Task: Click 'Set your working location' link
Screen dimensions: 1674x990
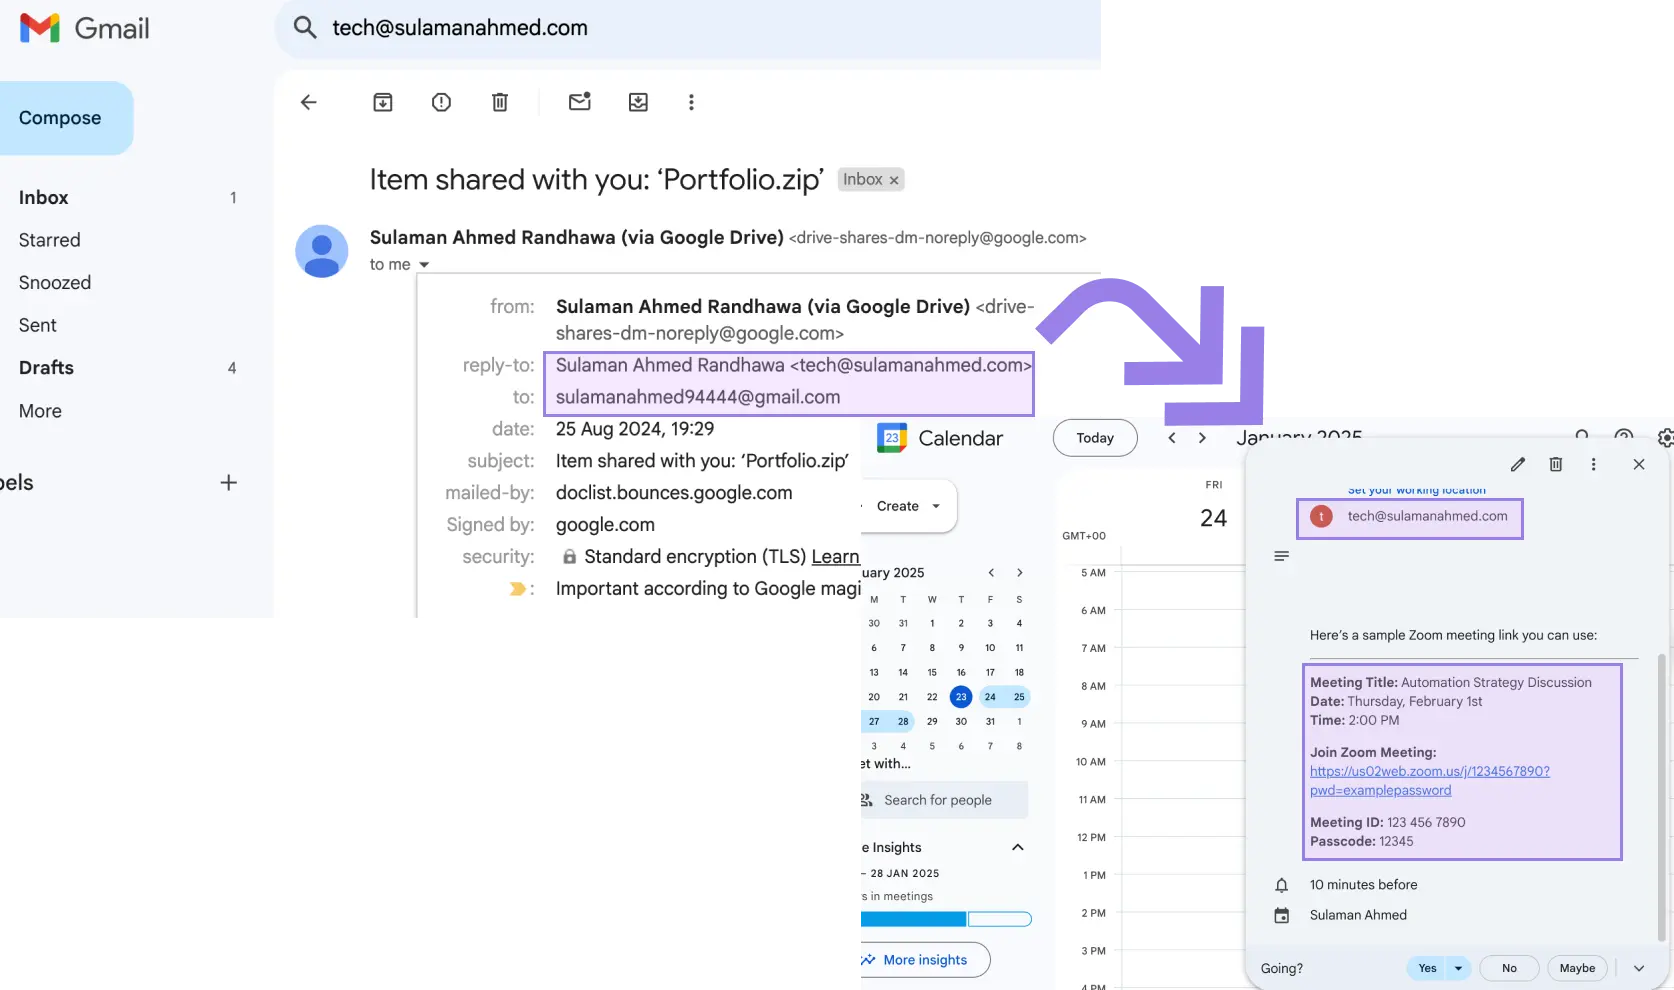Action: (x=1416, y=490)
